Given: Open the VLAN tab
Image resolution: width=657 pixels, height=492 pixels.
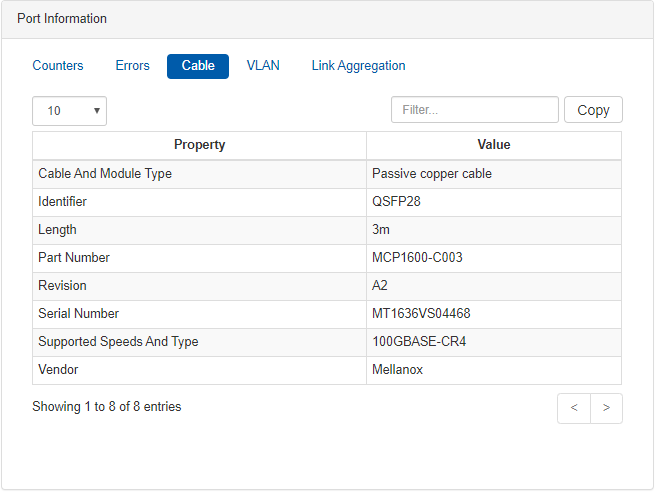Looking at the screenshot, I should point(263,66).
